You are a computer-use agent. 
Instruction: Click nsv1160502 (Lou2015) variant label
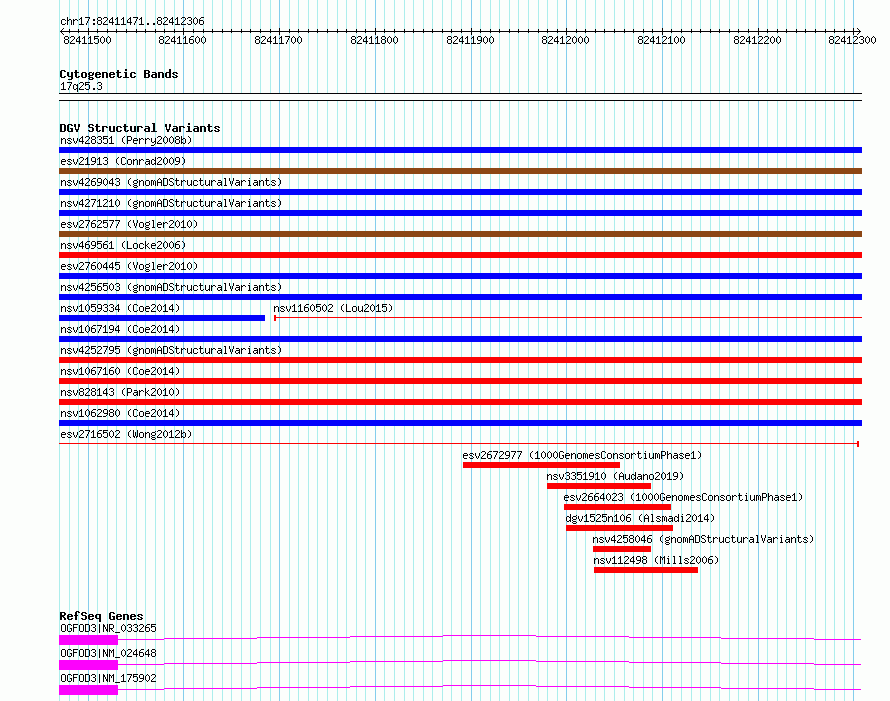[x=333, y=308]
